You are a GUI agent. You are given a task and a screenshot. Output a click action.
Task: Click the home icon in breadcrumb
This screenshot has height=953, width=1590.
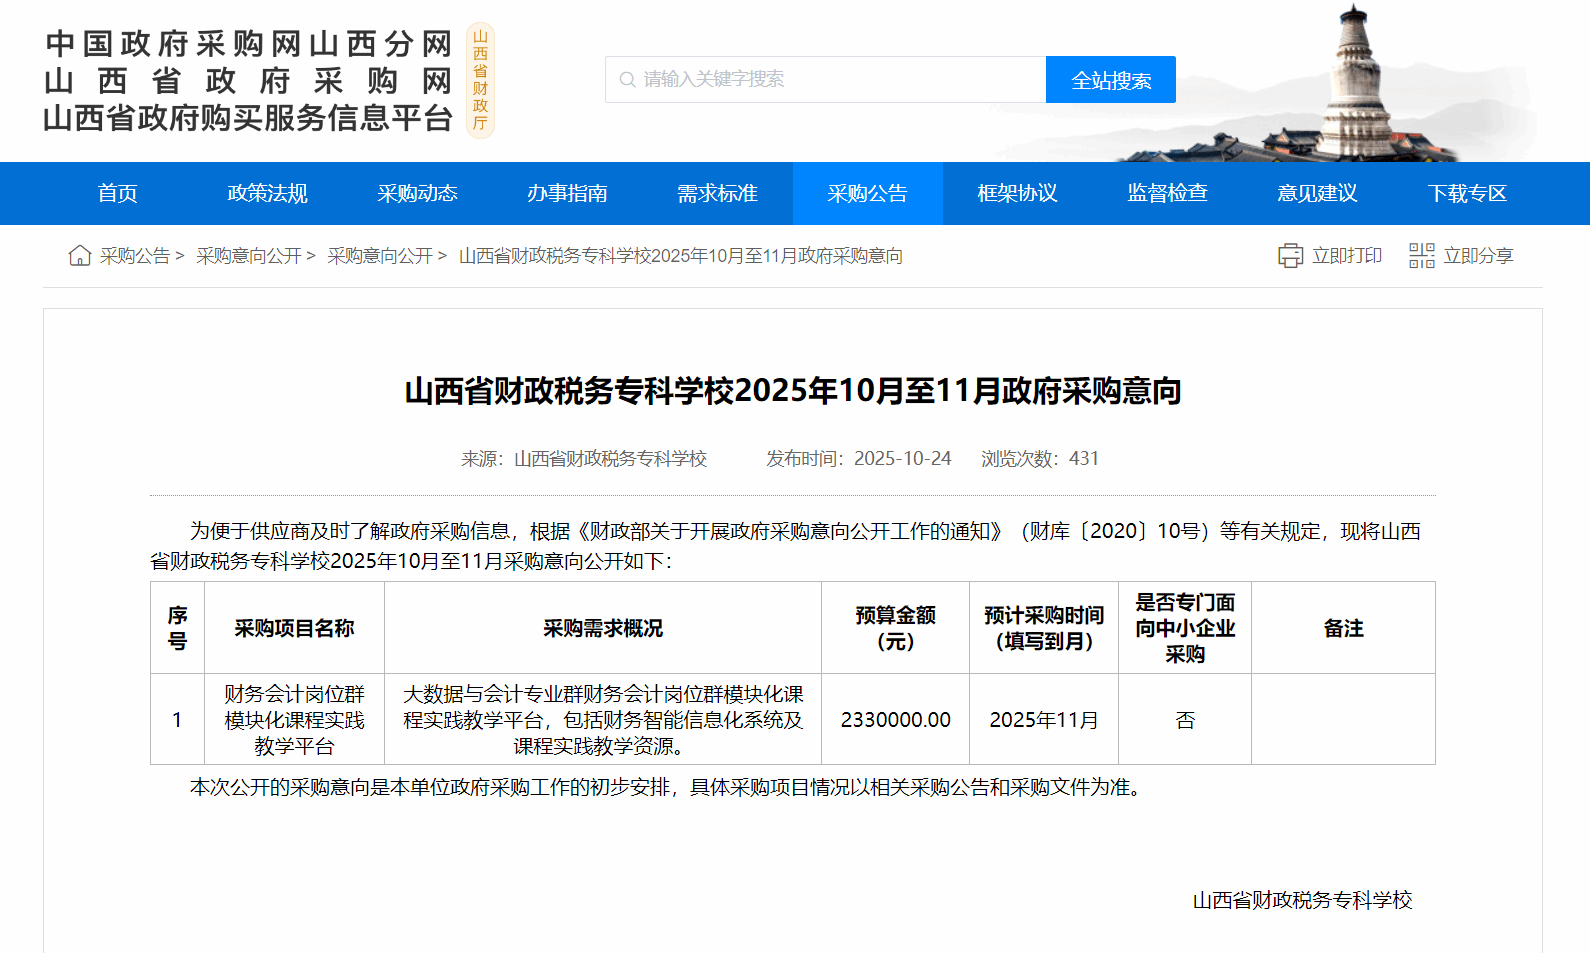click(x=80, y=256)
